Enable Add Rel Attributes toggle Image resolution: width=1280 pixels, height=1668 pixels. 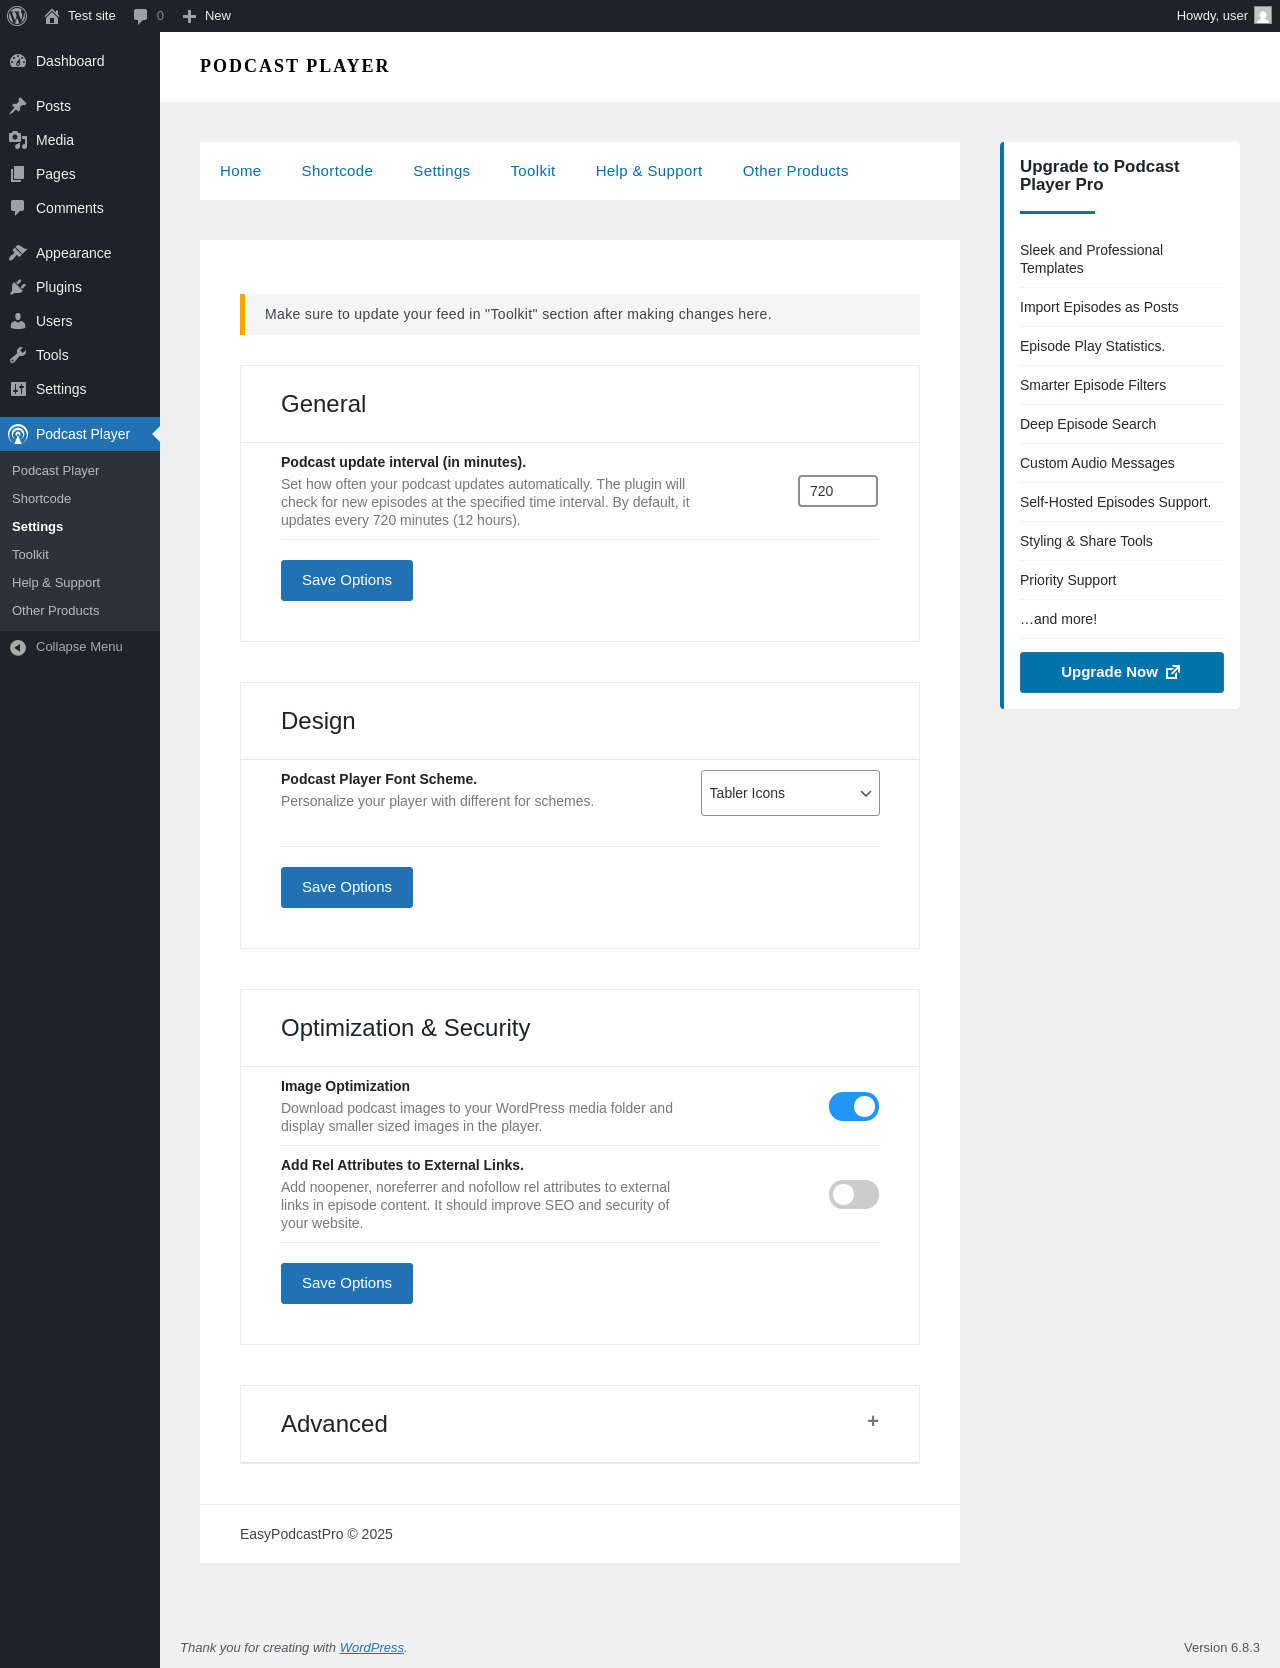[x=853, y=1194]
